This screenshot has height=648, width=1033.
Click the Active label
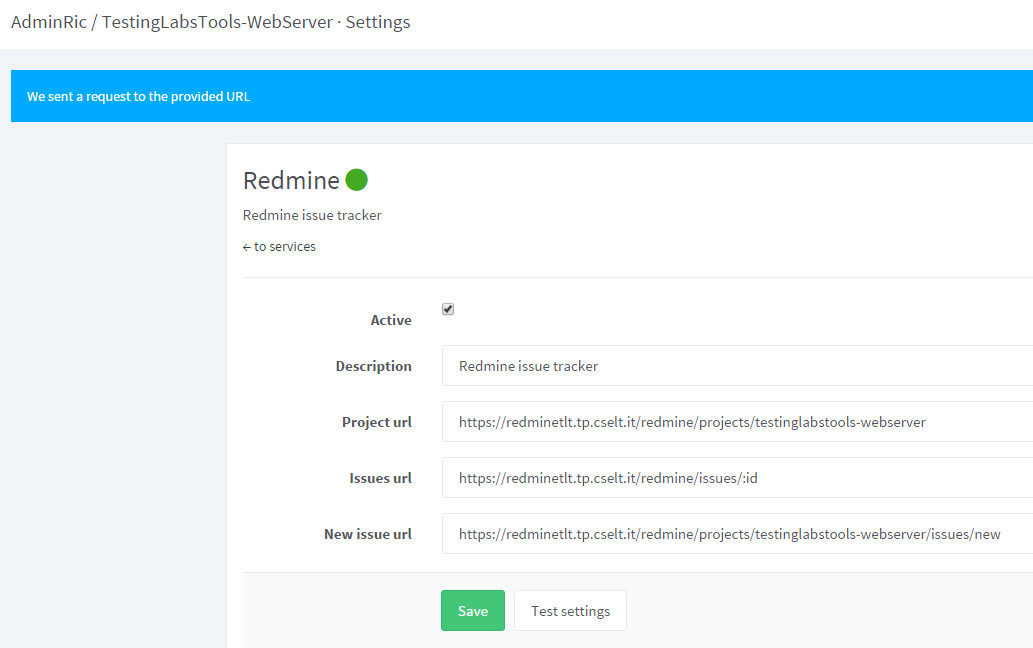391,320
